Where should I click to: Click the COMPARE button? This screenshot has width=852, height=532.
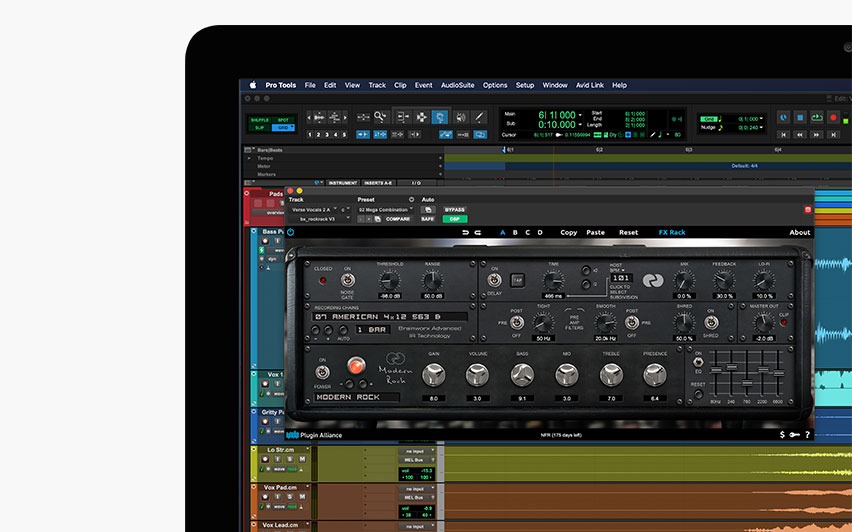coord(398,219)
